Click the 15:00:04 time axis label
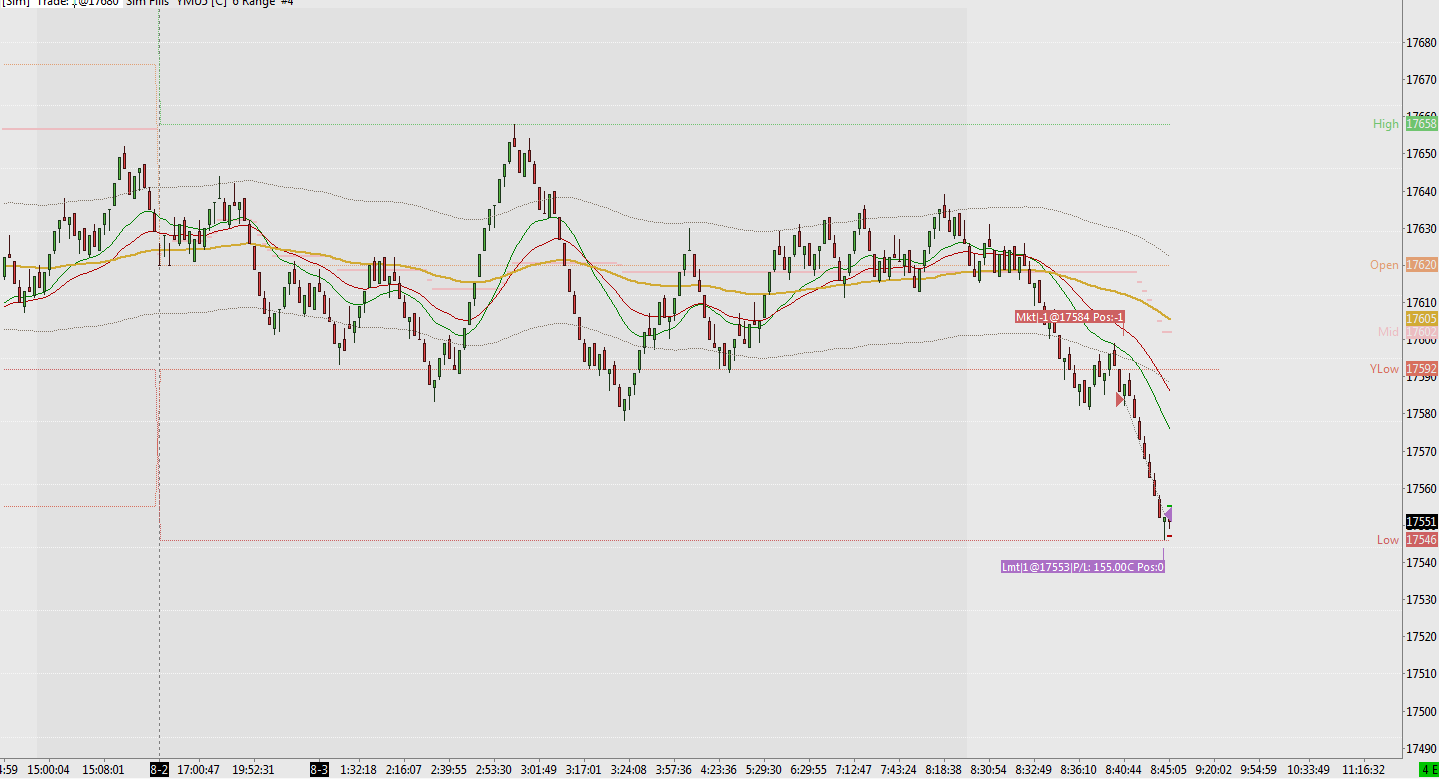Viewport: 1439px width, 779px height. (x=49, y=770)
